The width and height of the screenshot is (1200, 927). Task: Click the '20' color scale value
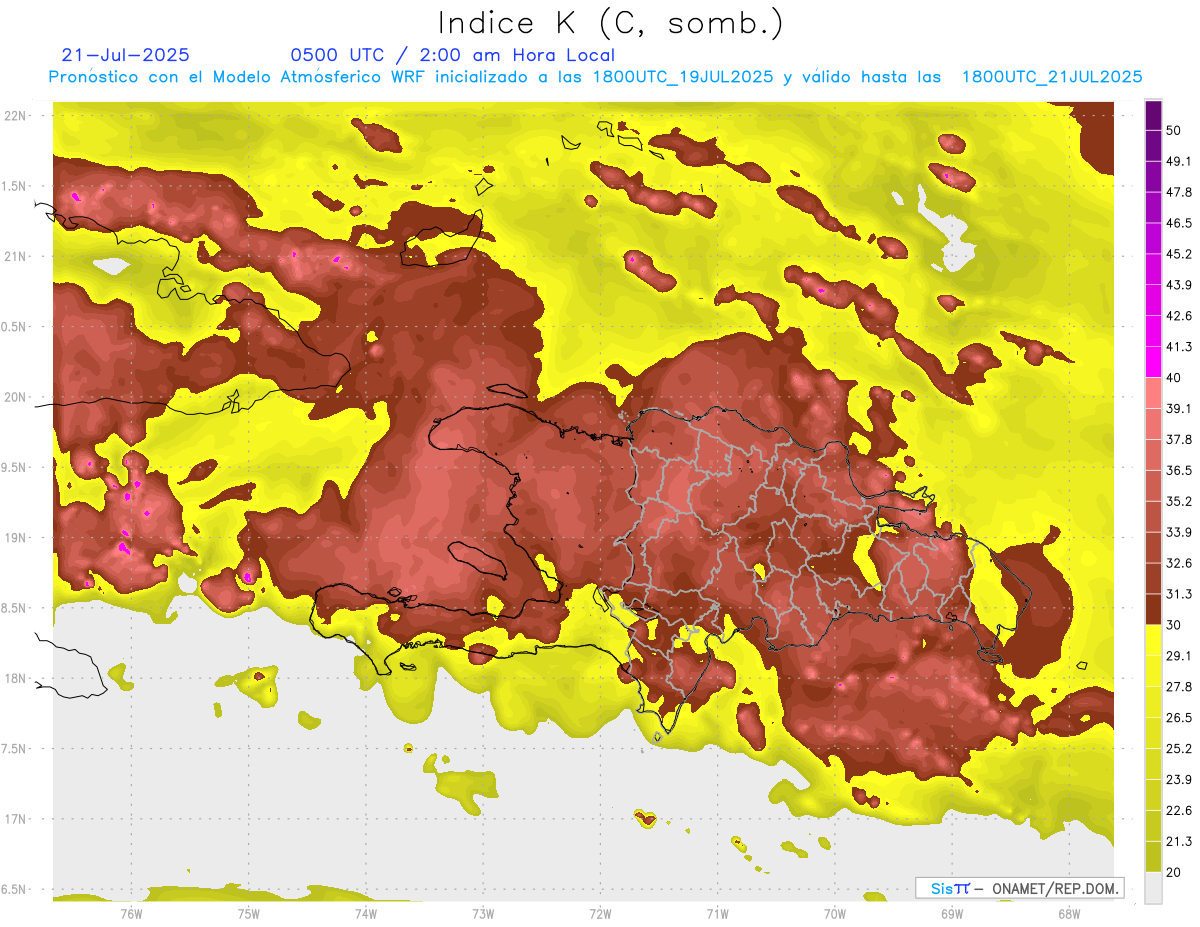coord(1174,873)
